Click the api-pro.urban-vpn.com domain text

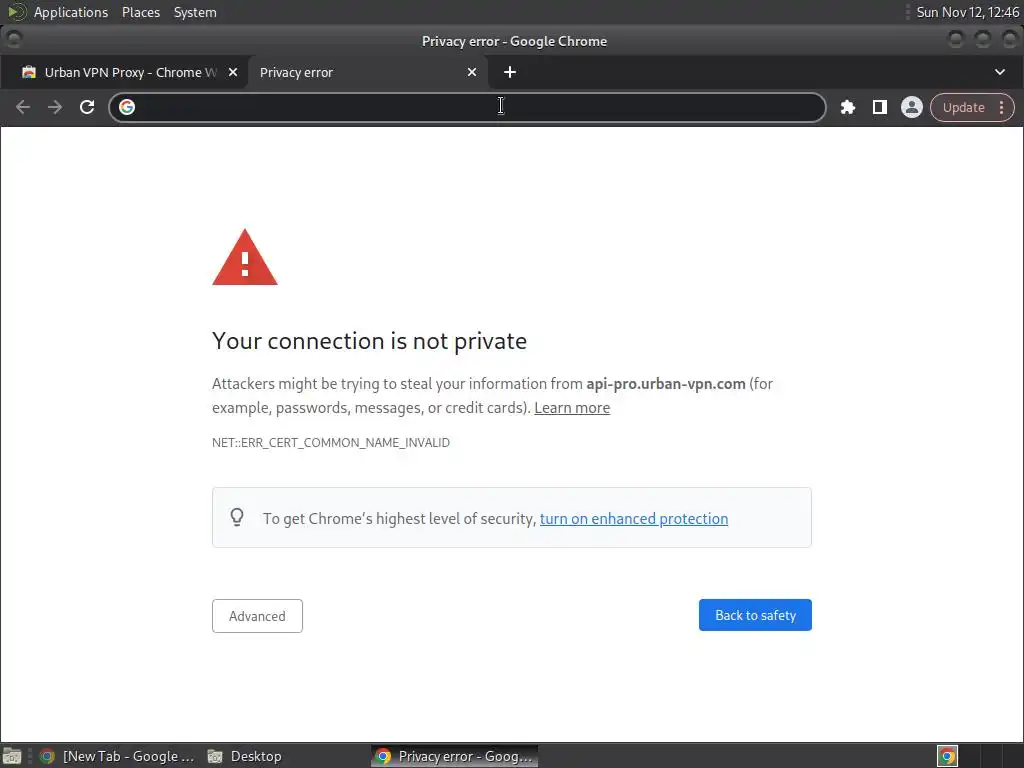(x=665, y=384)
